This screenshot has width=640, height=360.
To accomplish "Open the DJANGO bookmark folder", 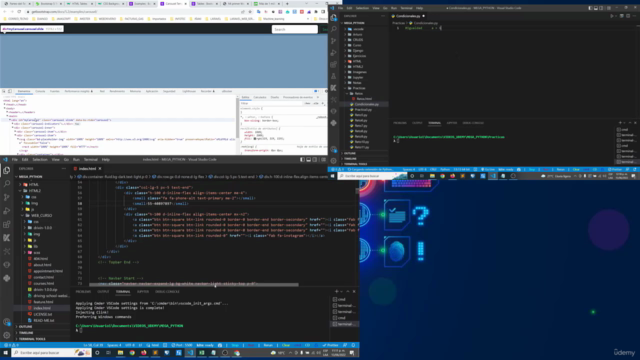I will 40,19.
